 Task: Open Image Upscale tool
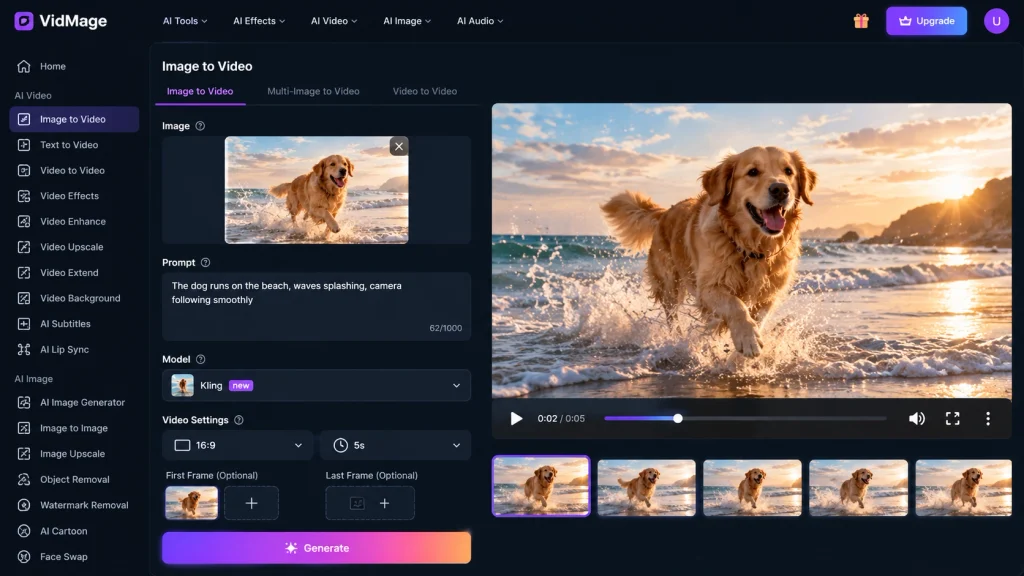[x=74, y=454]
